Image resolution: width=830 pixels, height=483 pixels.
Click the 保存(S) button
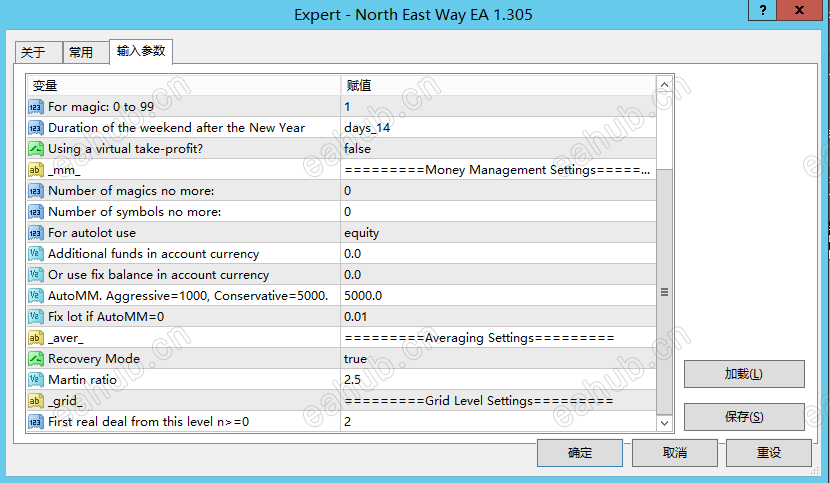click(x=743, y=417)
